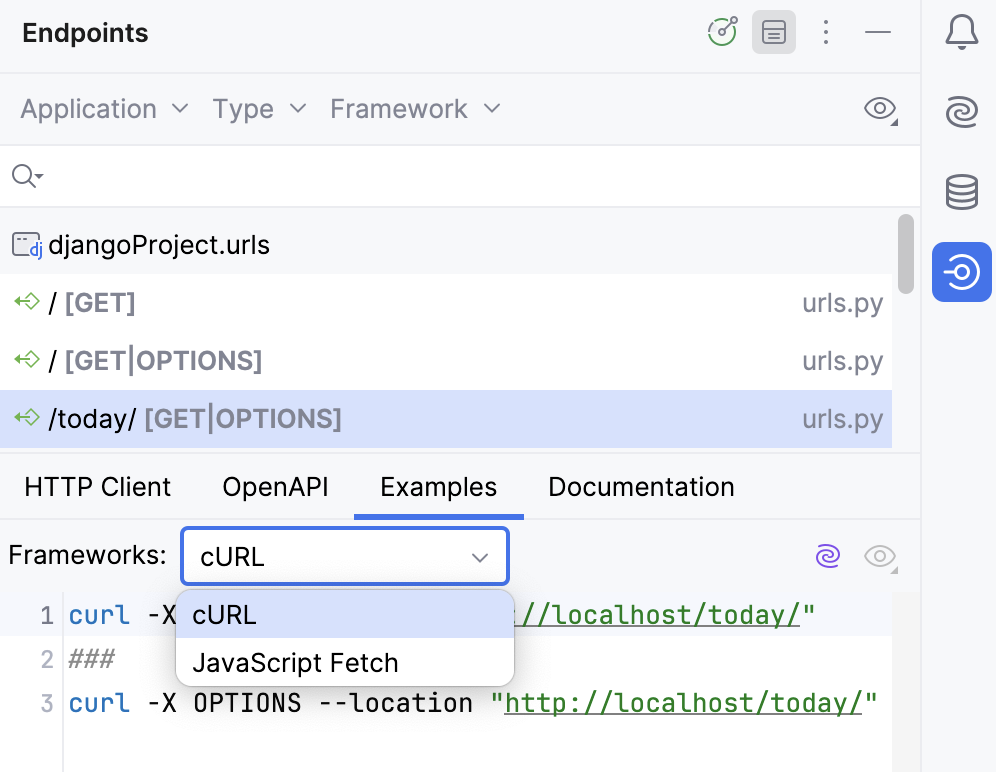Screen dimensions: 996x772
Task: Select JavaScript Fetch from the open dropdown list
Action: (295, 662)
